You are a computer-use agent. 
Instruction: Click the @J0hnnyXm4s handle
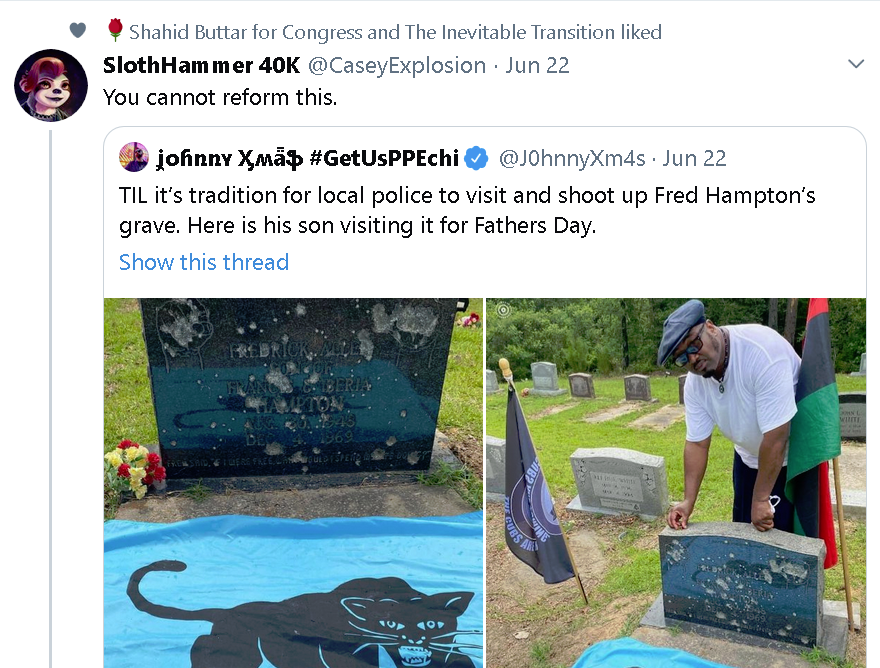[x=572, y=158]
